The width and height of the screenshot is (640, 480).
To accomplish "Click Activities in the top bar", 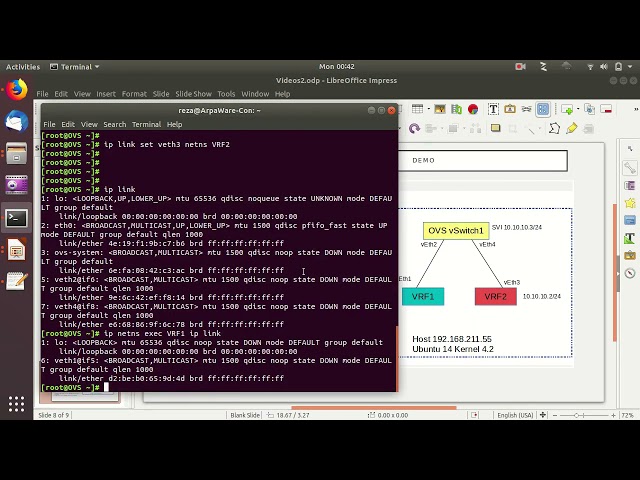I will point(23,67).
